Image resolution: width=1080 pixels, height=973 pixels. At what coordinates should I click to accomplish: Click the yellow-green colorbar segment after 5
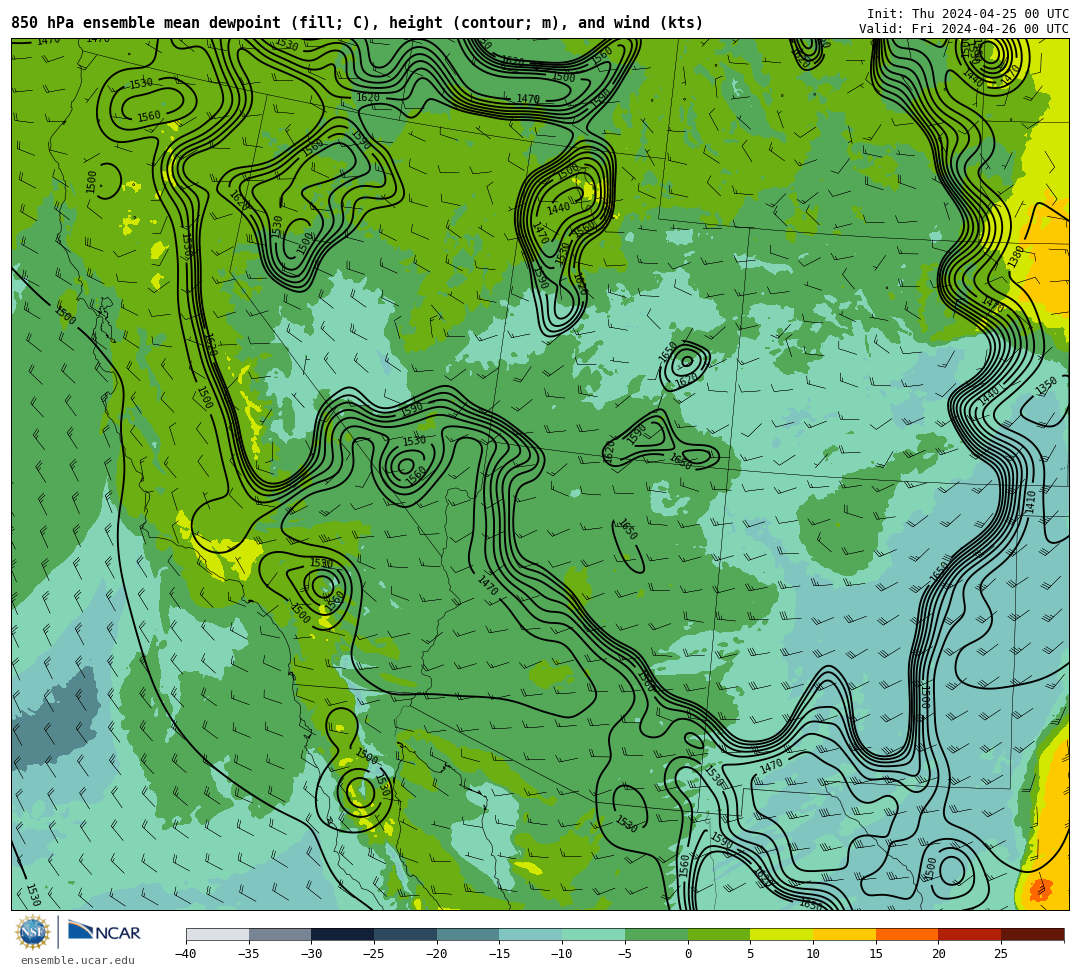coord(782,934)
